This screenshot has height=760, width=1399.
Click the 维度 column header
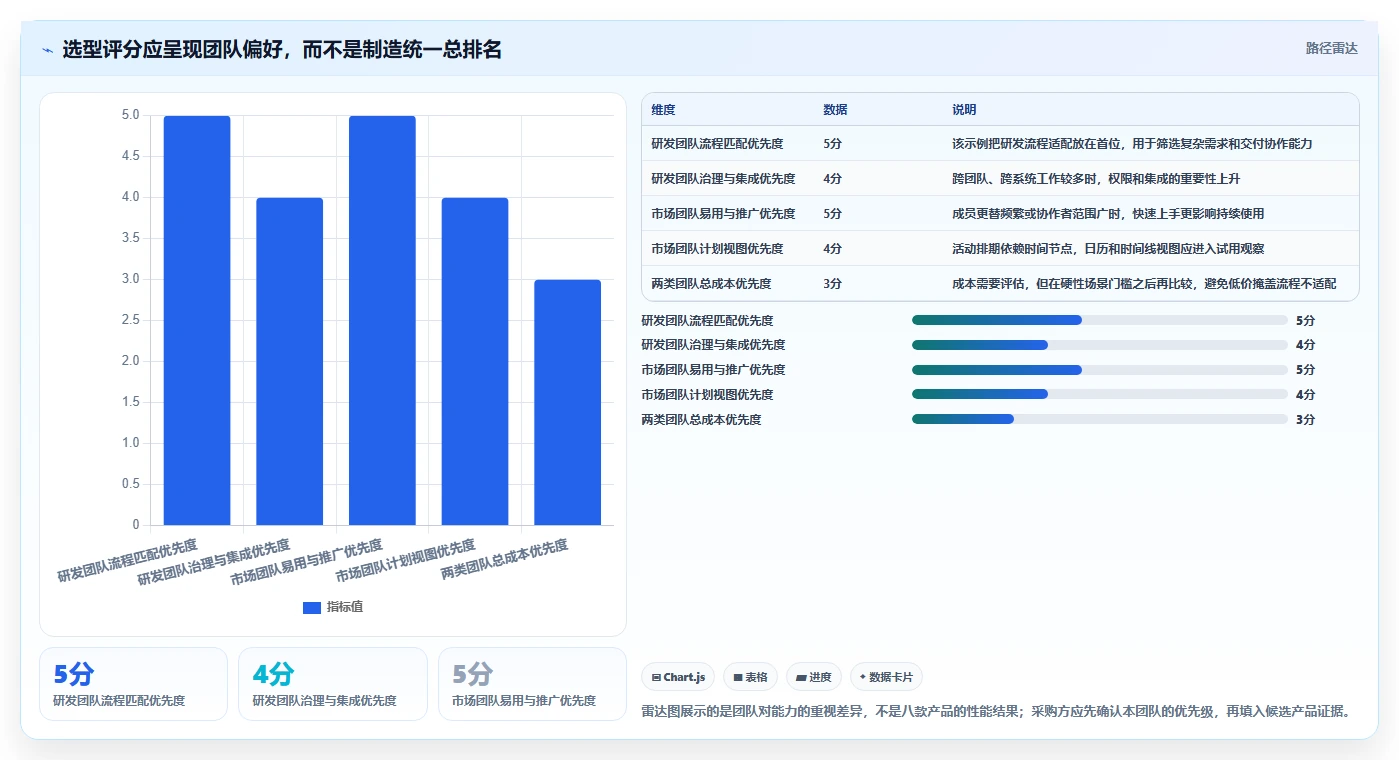[663, 110]
